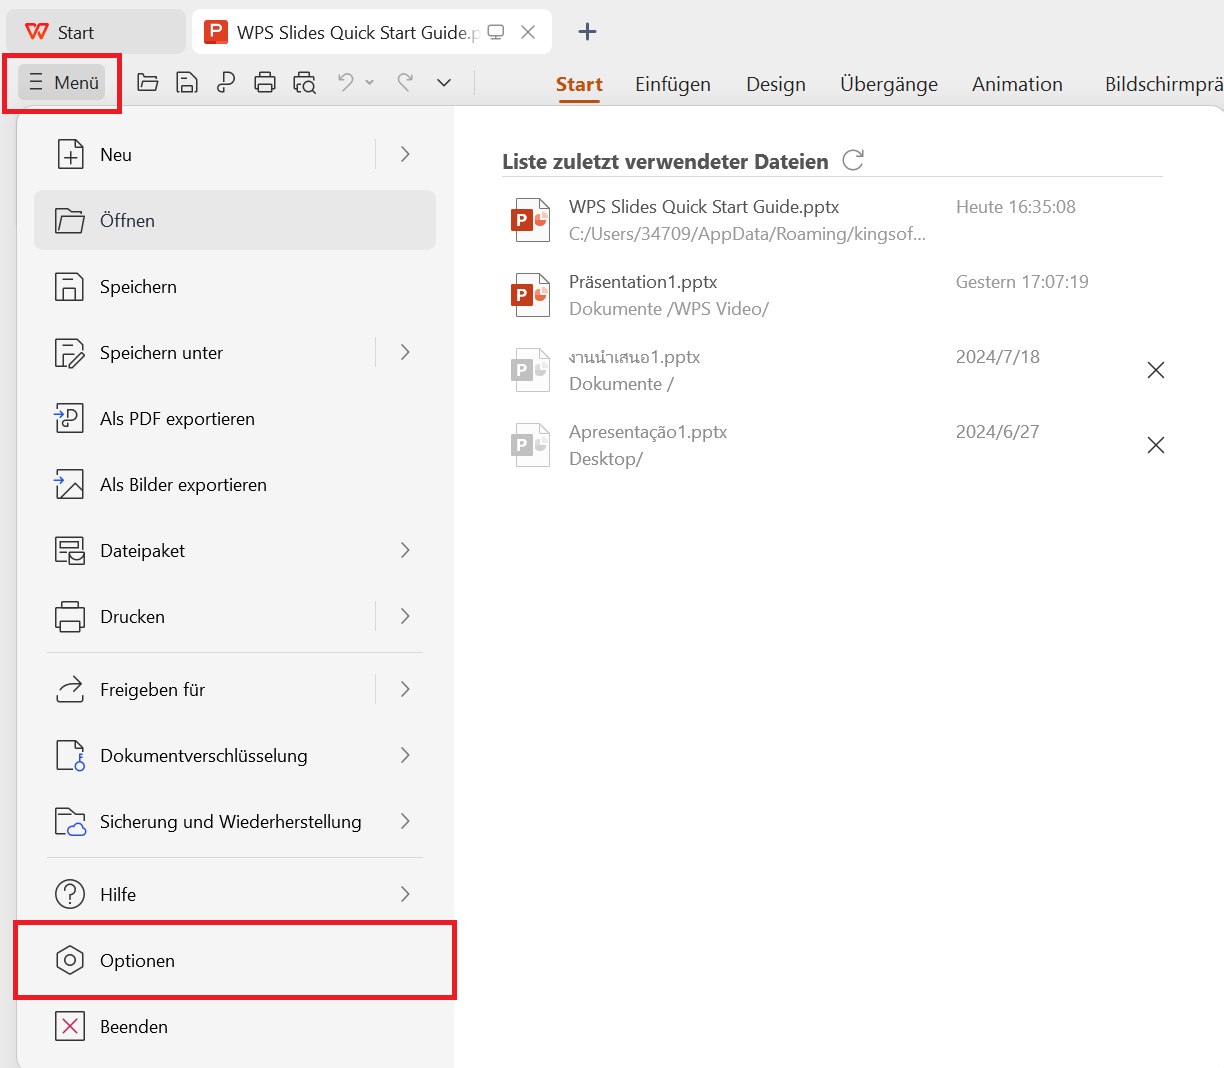Viewport: 1224px width, 1068px height.
Task: Open the quick access toolbar dropdown chevron
Action: [x=444, y=83]
